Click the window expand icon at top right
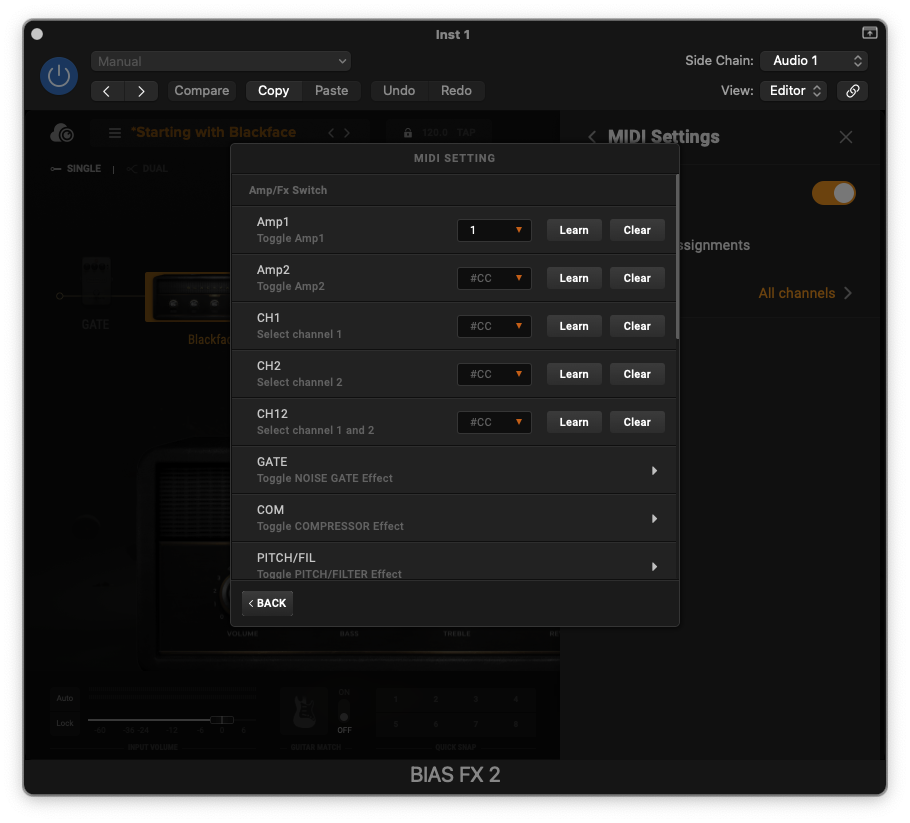The height and width of the screenshot is (823, 910). (x=869, y=33)
